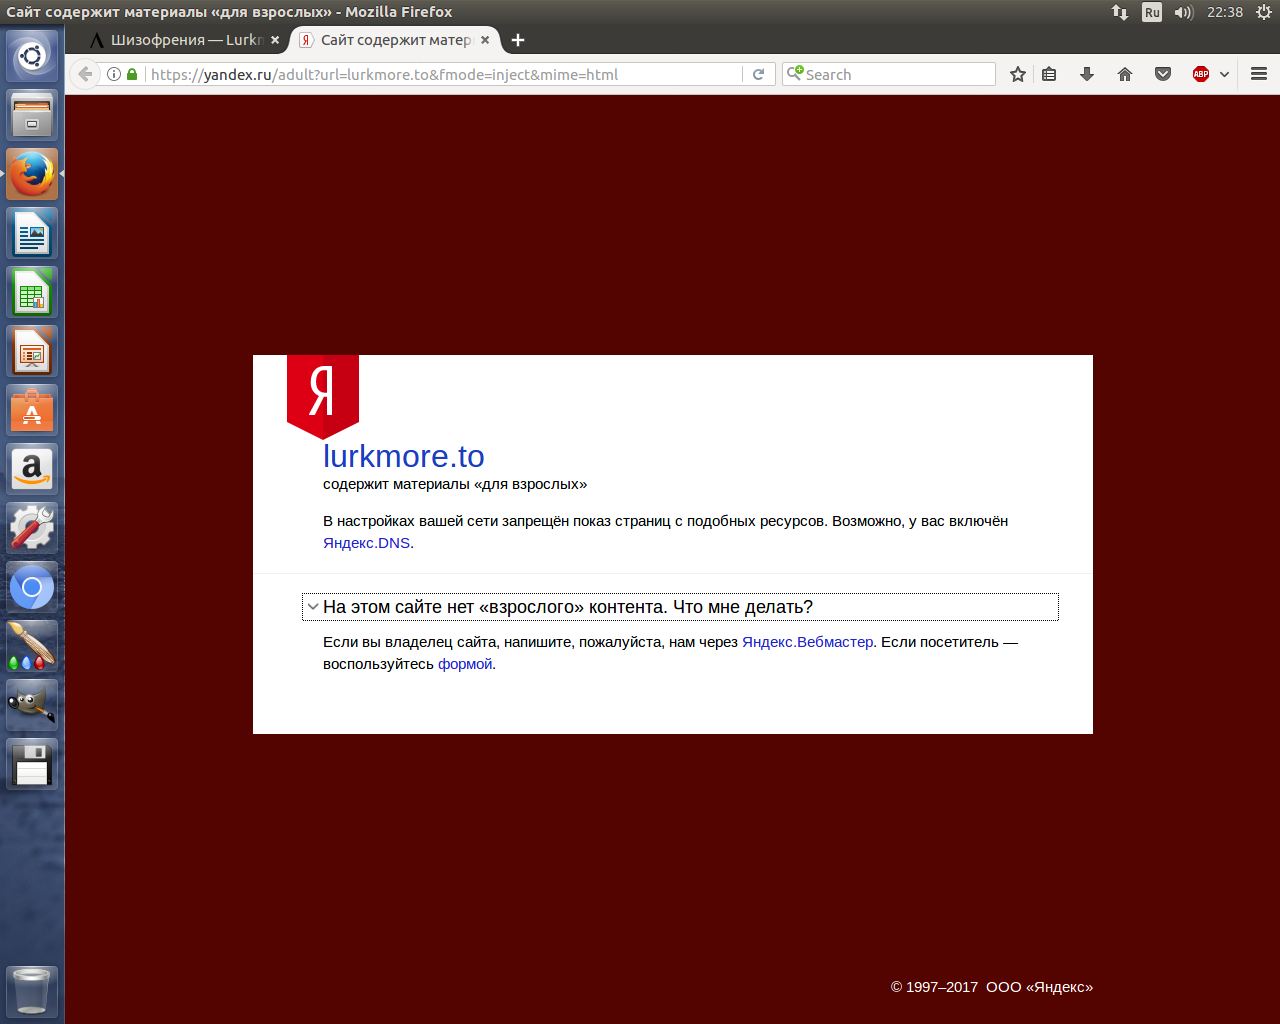Go back to the previous page

(x=85, y=74)
